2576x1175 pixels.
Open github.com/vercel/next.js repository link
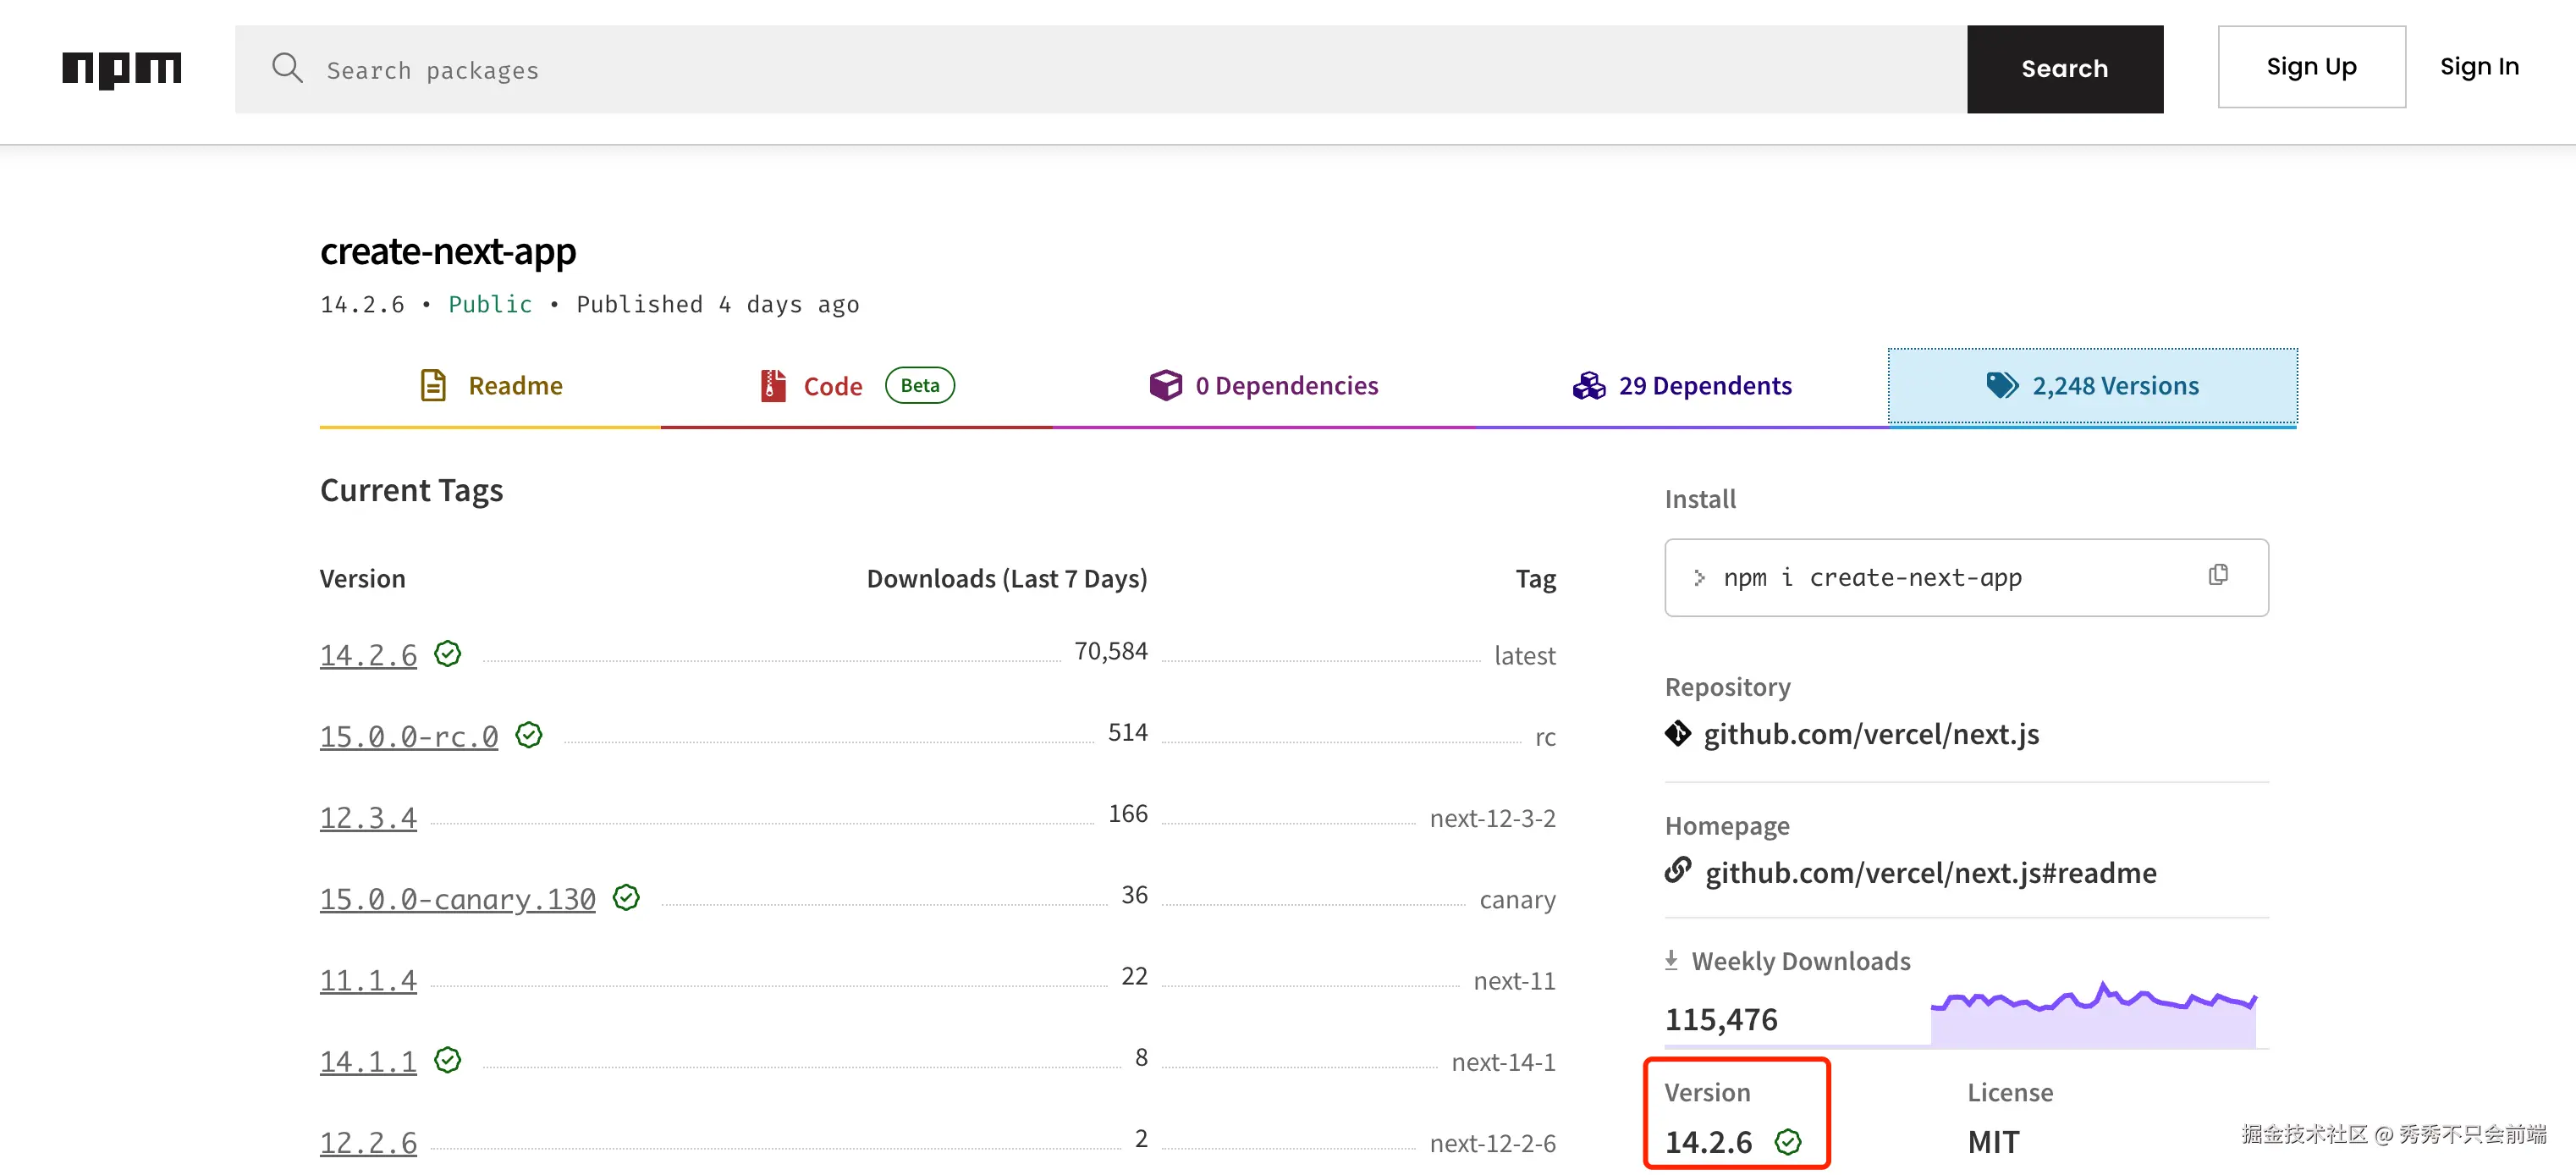coord(1870,734)
